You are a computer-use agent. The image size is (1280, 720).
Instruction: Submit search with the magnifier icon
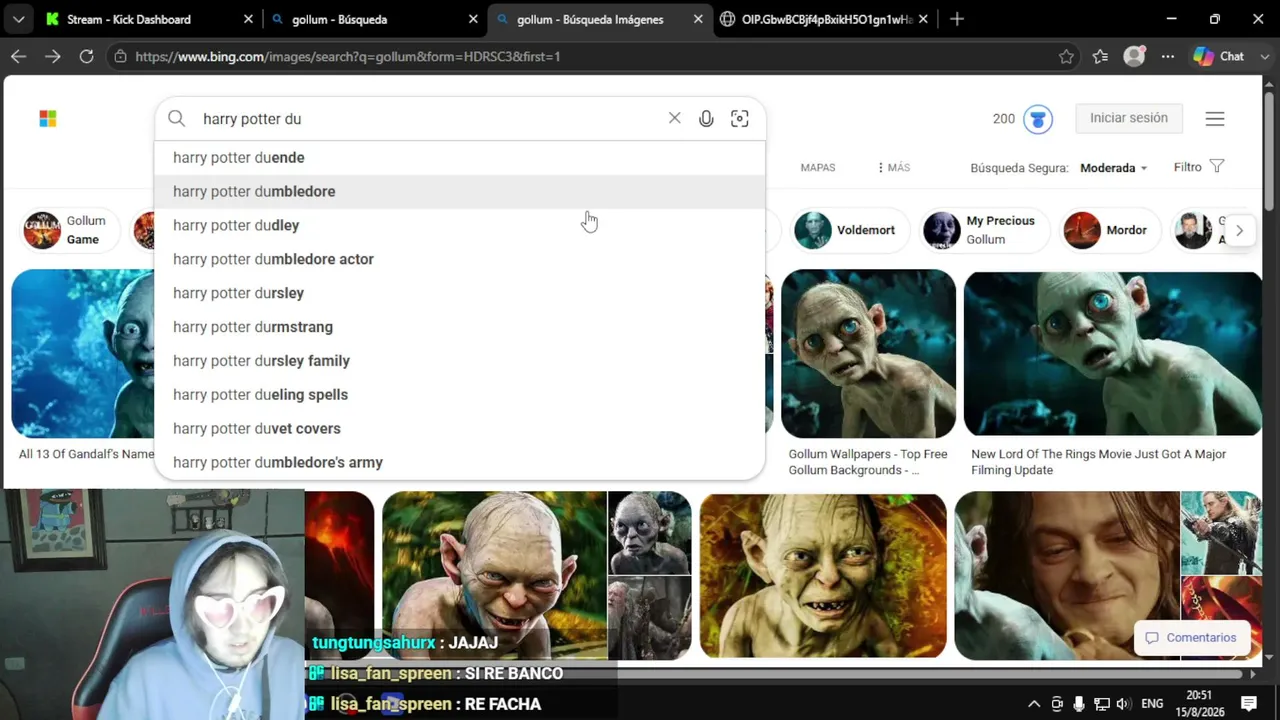[x=177, y=119]
